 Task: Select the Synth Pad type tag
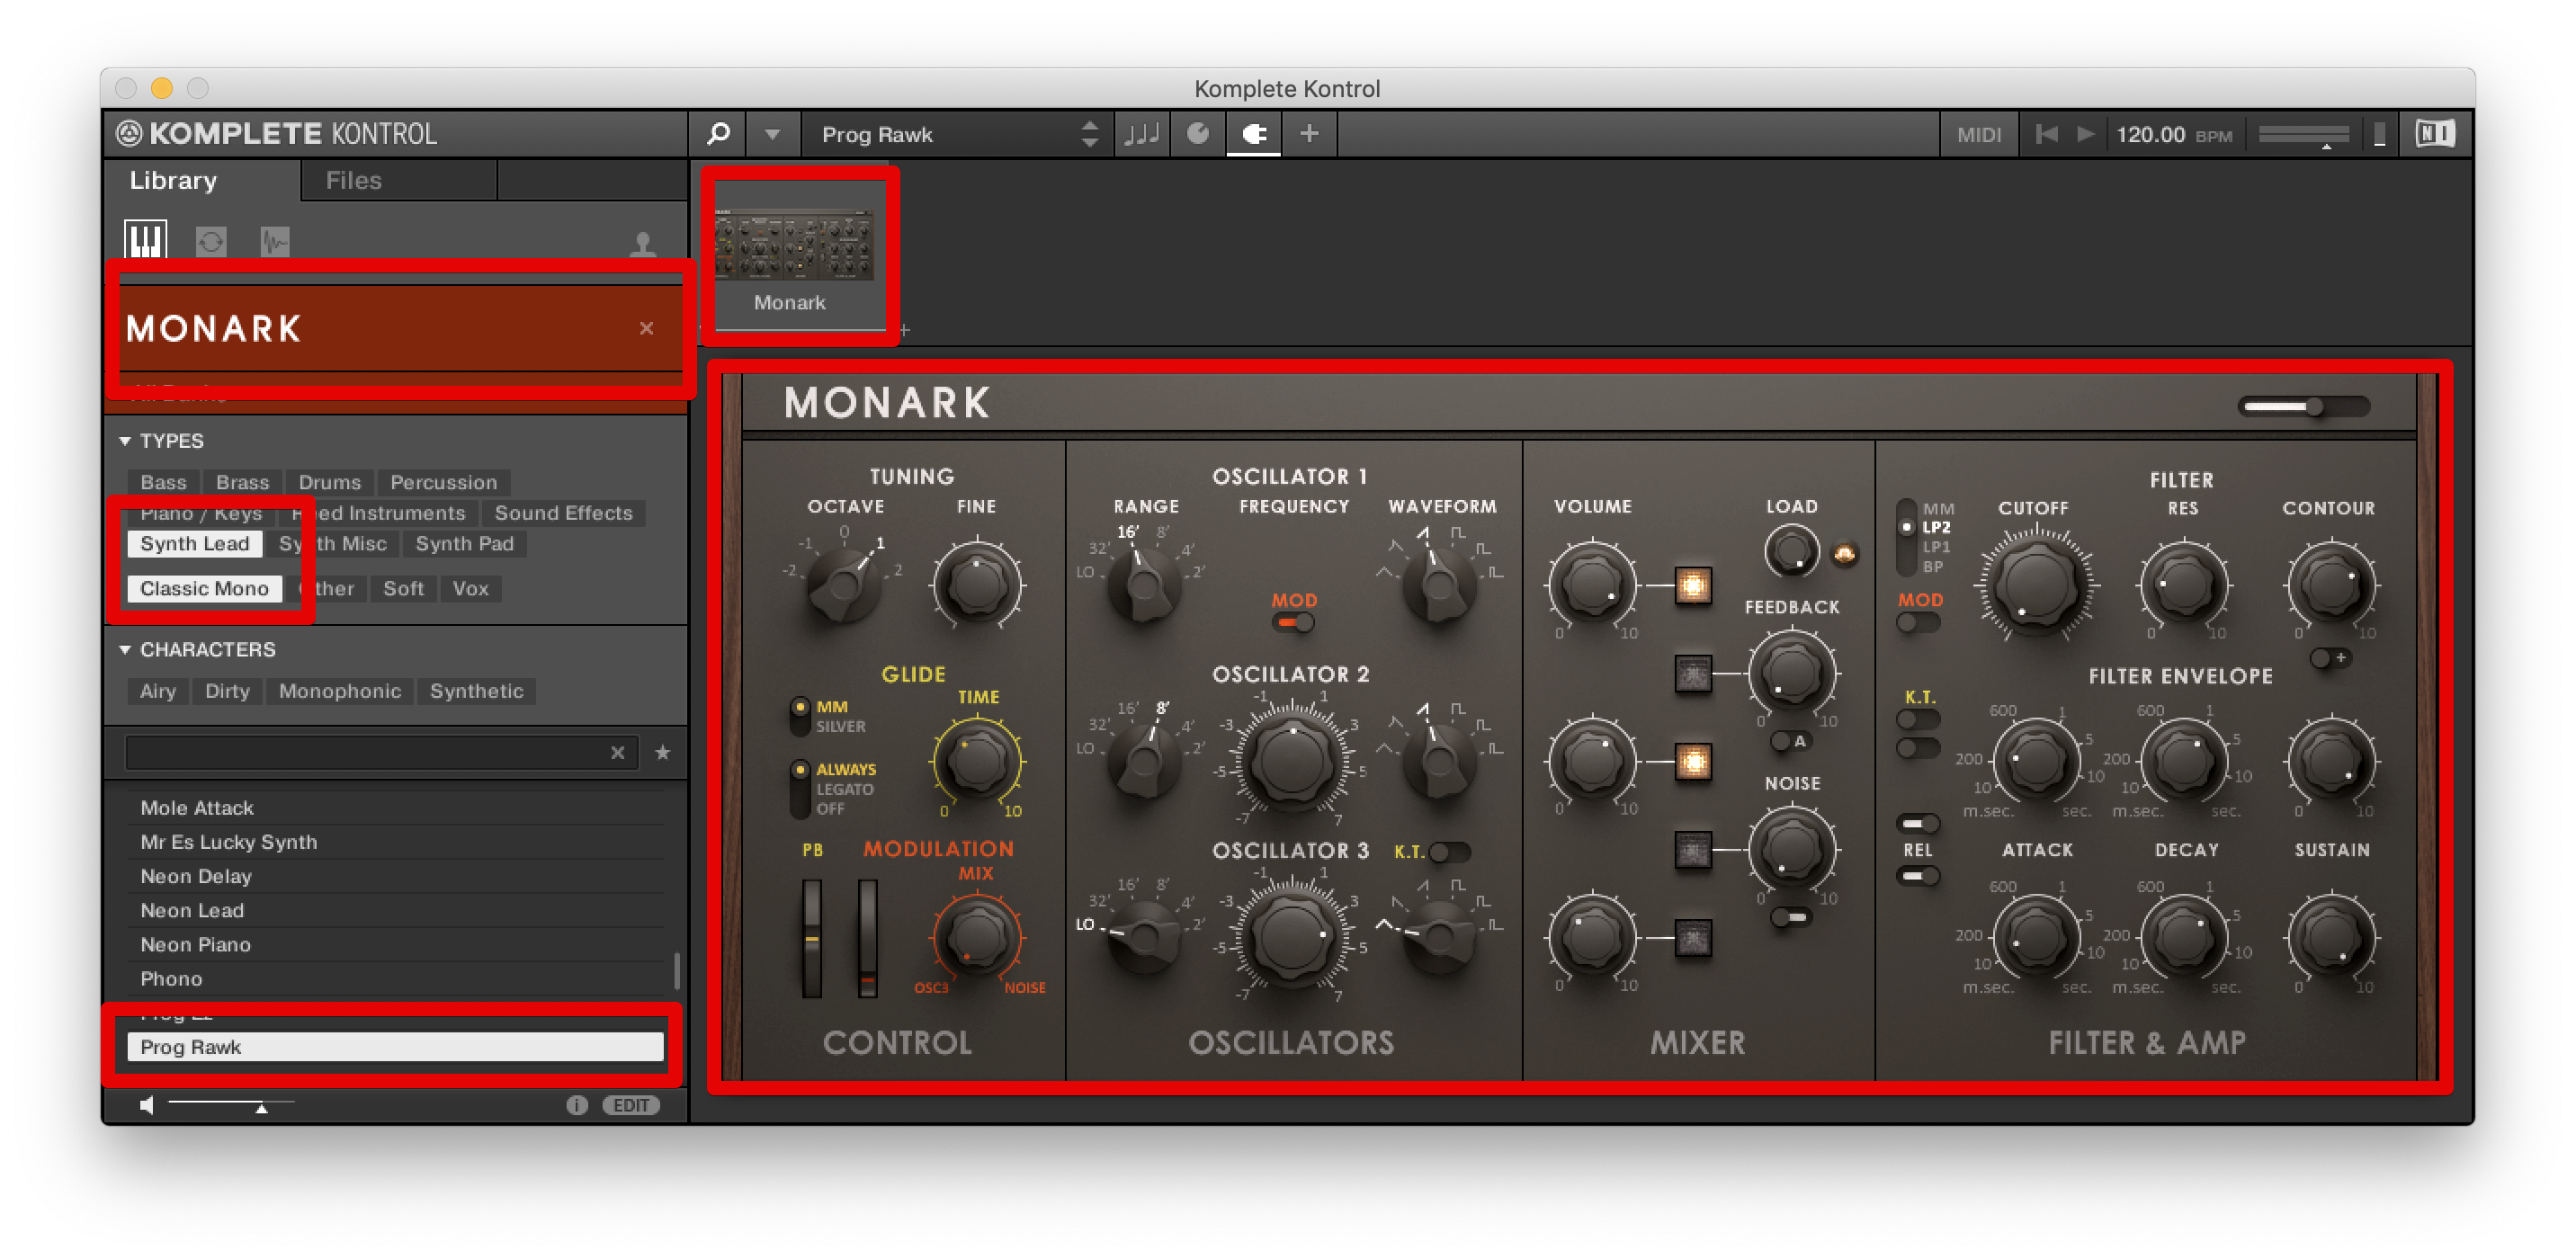464,544
